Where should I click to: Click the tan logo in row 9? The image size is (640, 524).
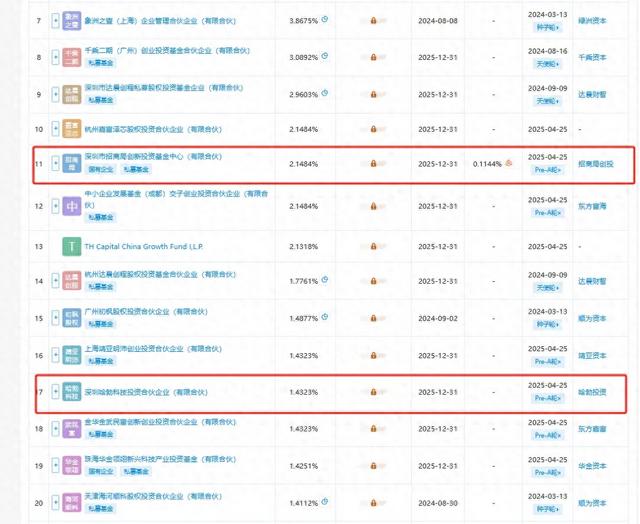(71, 94)
